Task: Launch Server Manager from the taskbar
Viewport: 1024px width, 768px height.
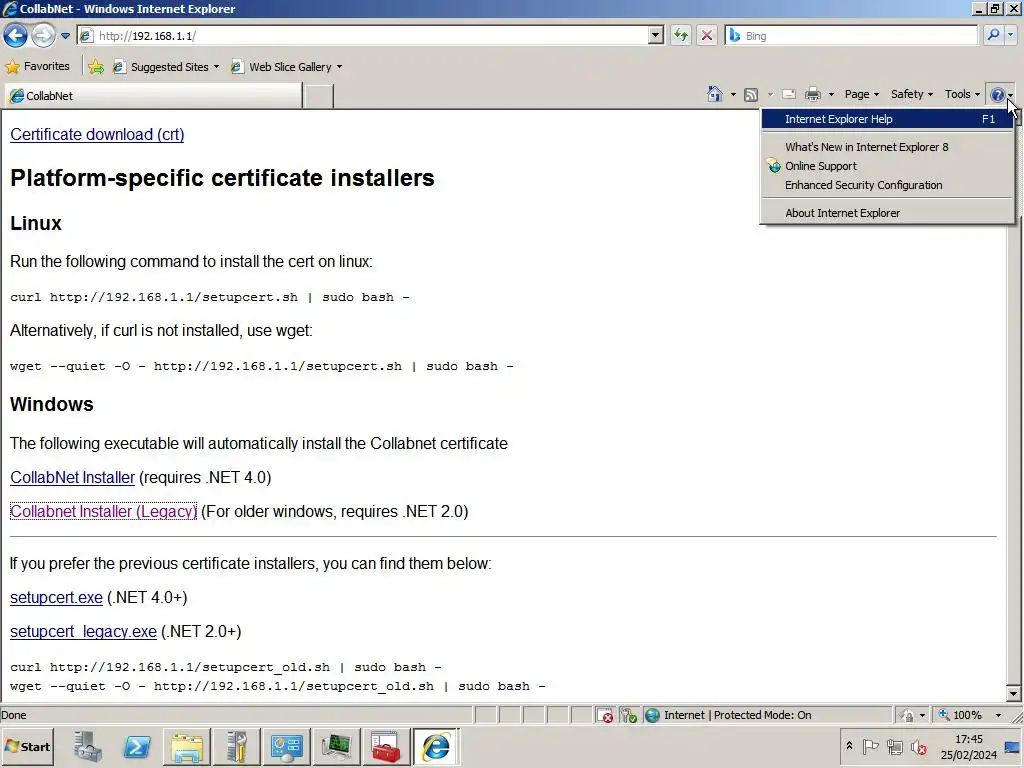Action: pos(88,746)
